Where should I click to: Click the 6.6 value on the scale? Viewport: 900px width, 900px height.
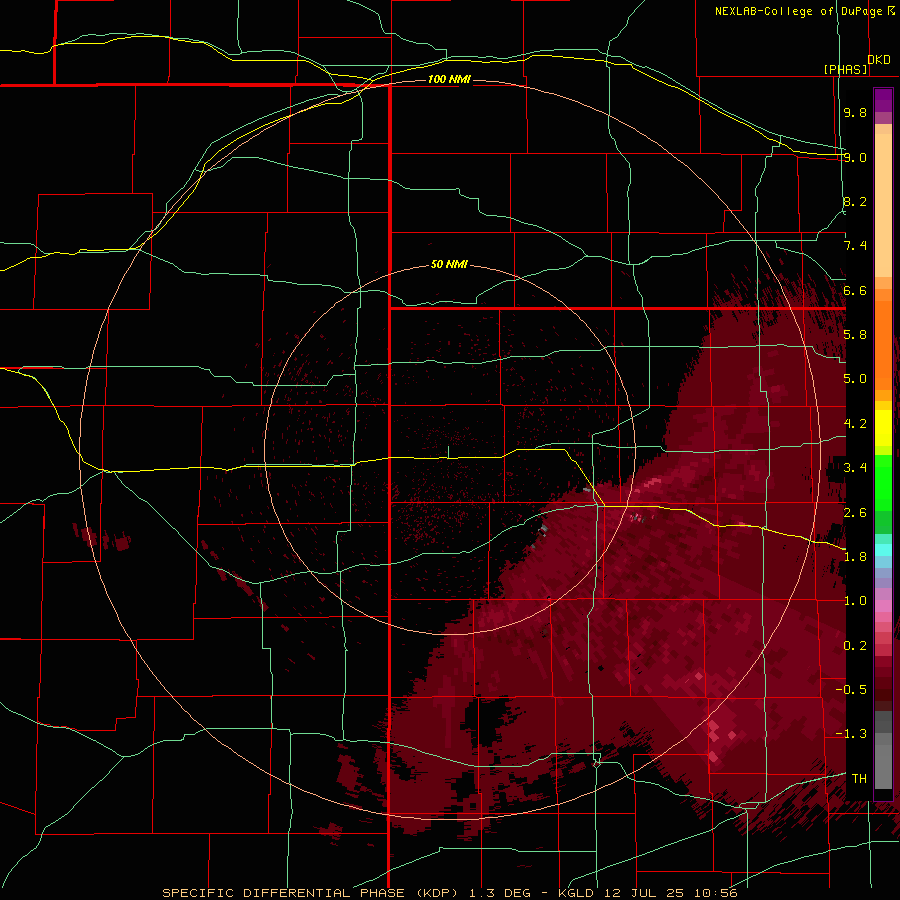(x=855, y=290)
